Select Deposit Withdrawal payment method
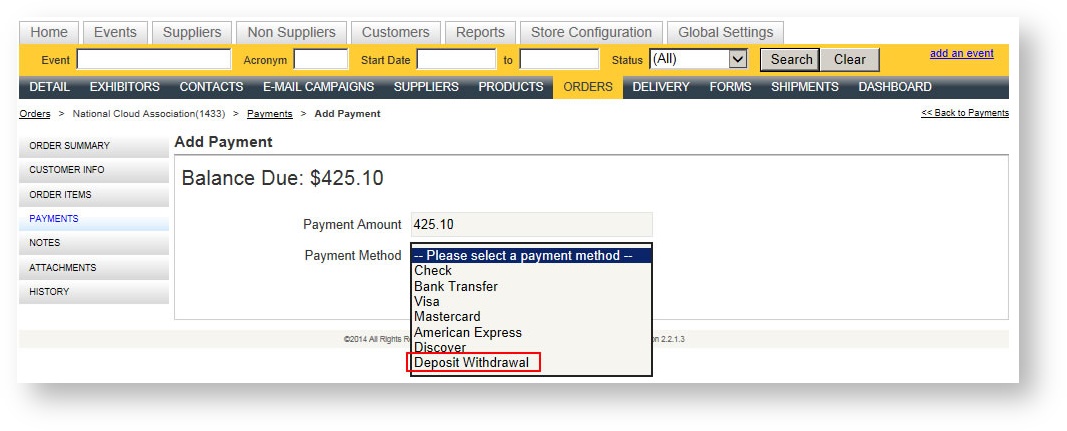This screenshot has height=431, width=1067. point(472,362)
